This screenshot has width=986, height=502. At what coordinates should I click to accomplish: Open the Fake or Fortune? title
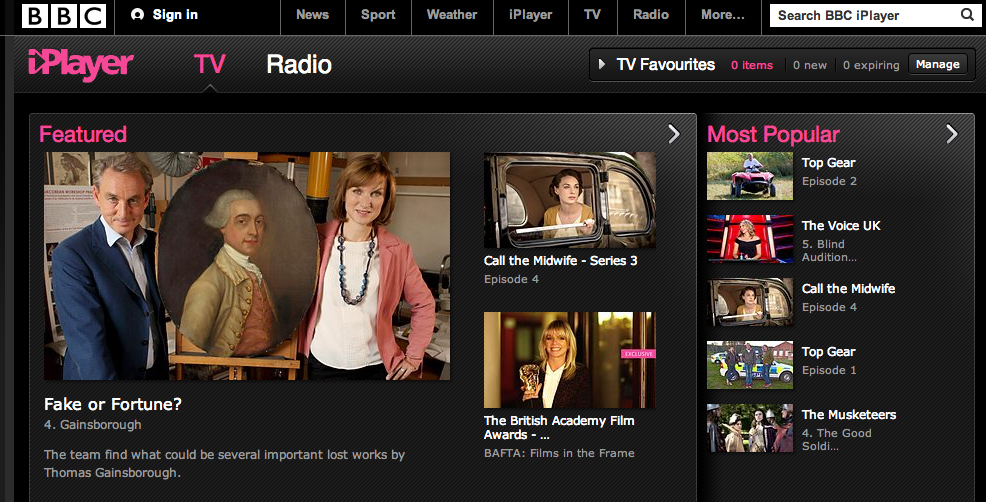pos(113,404)
